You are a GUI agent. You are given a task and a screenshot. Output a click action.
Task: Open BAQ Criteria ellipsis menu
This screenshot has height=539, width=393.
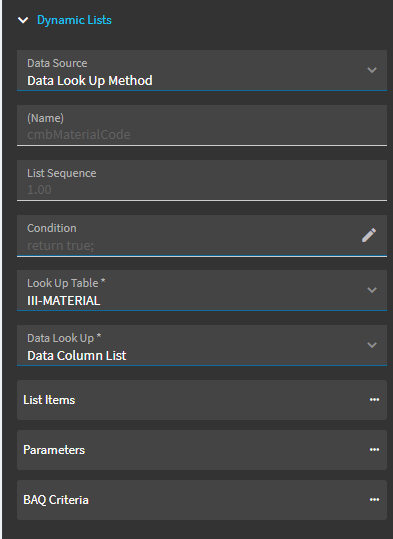coord(374,500)
